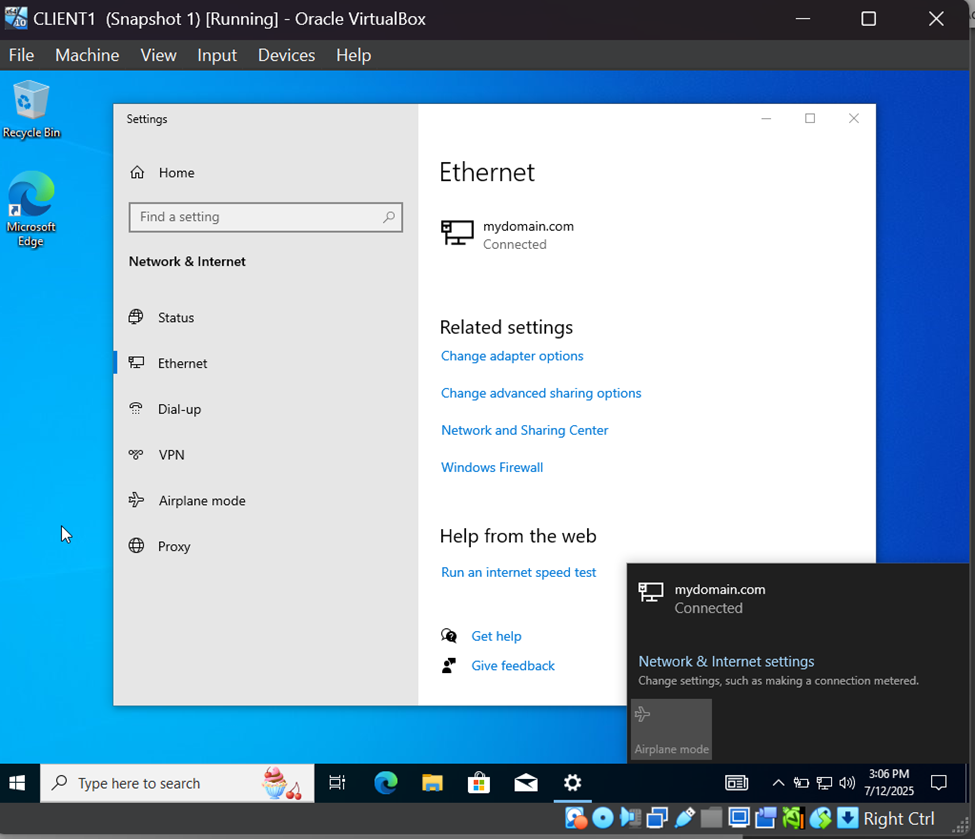Click the Recycle Bin desktop icon
975x839 pixels.
coord(31,110)
